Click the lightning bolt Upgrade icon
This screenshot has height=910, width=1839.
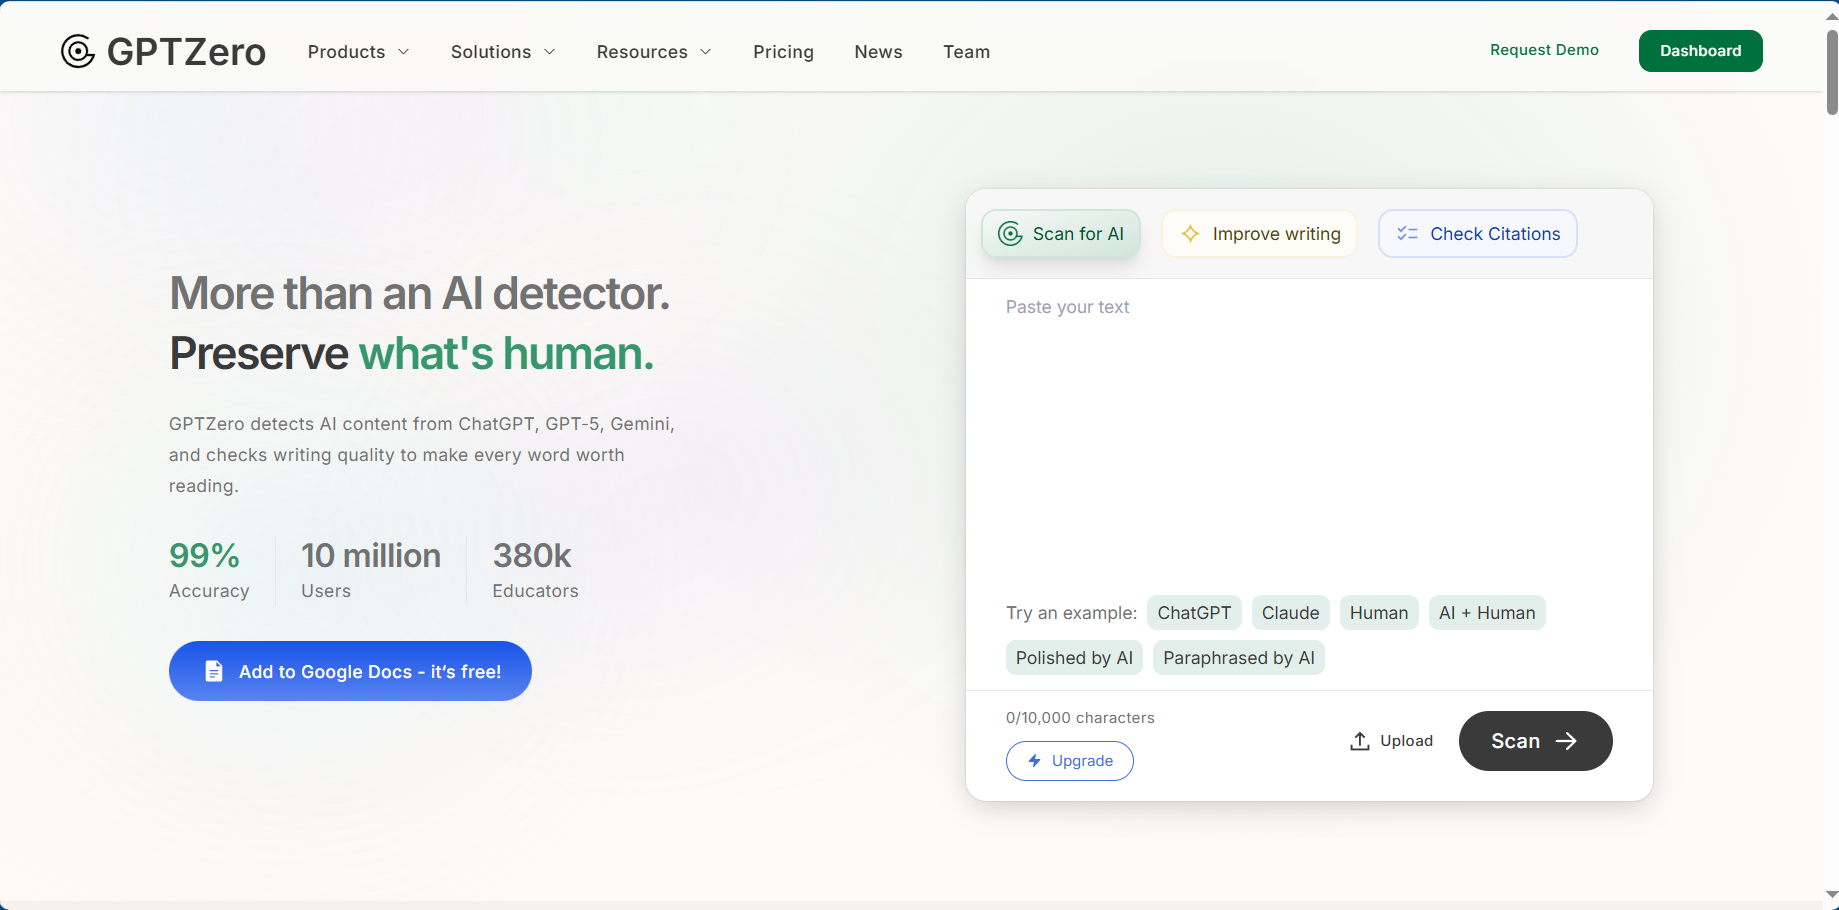pos(1035,761)
